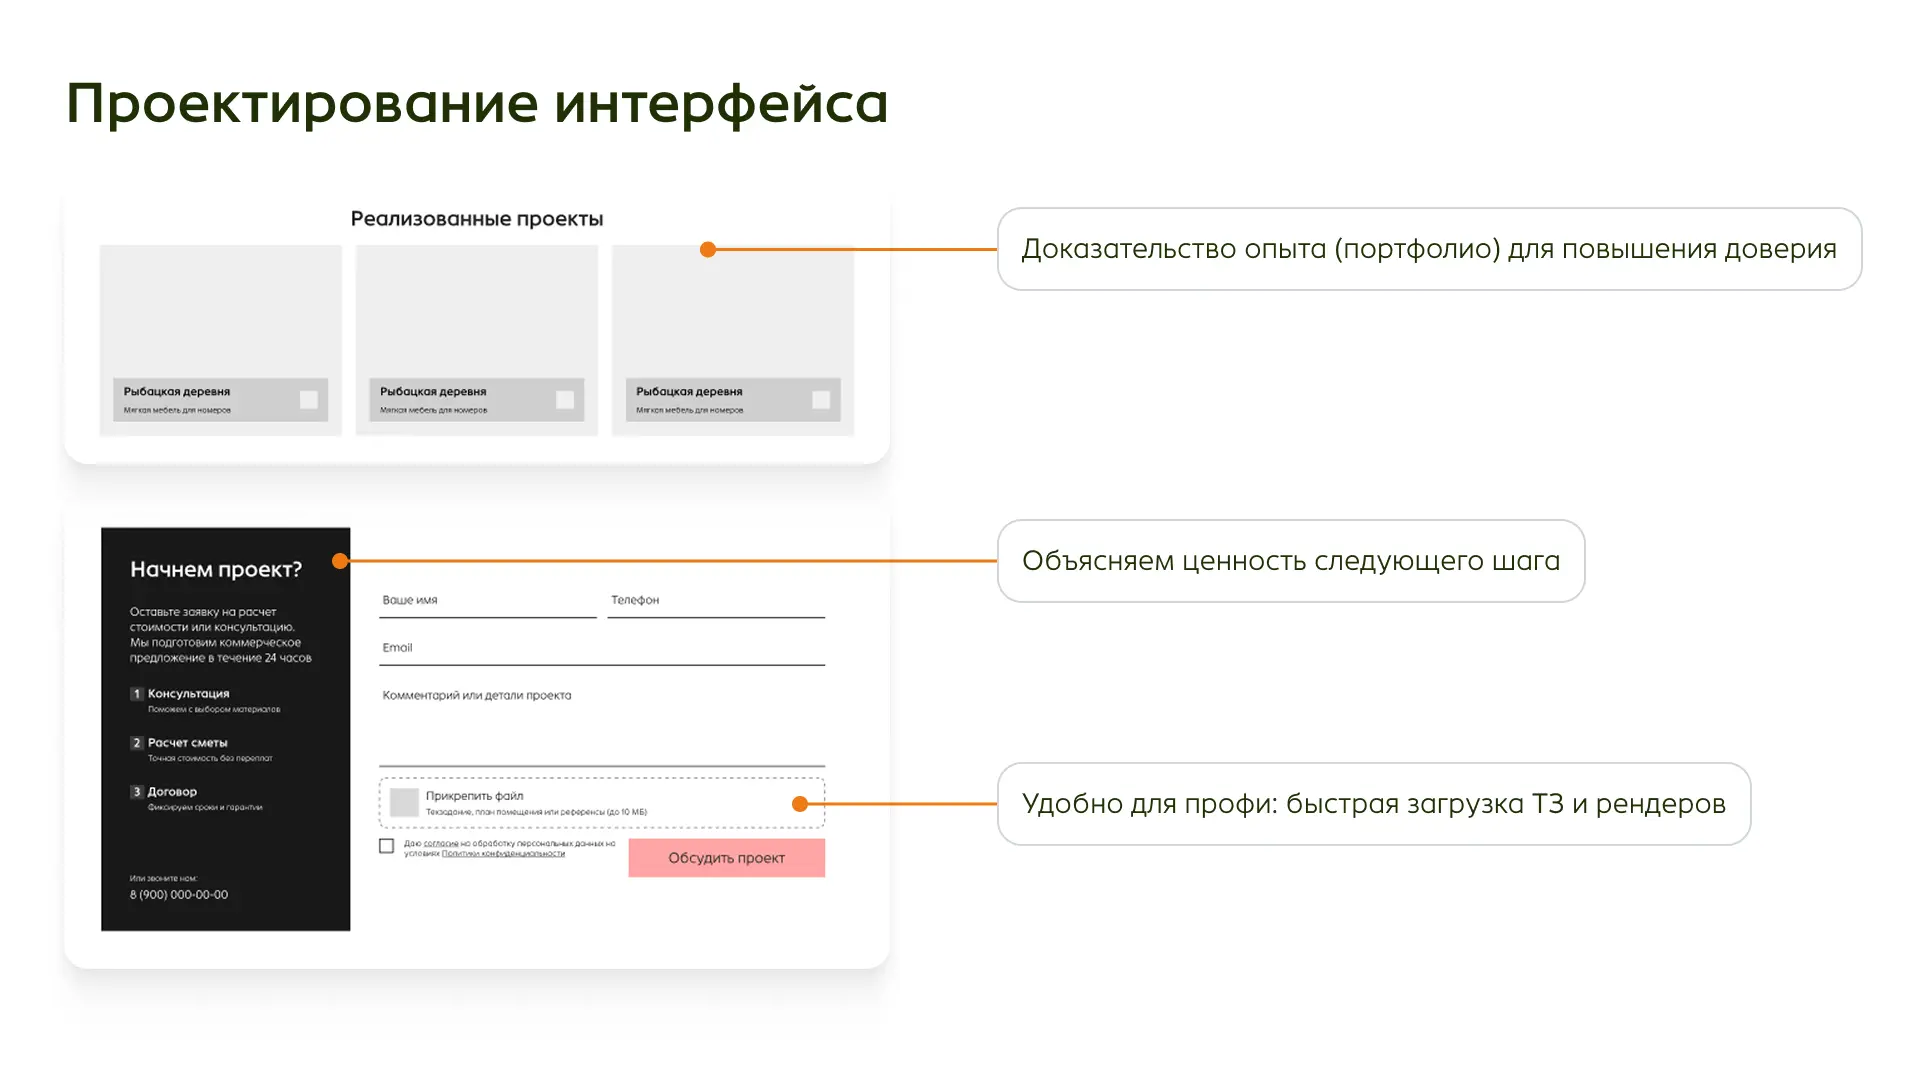Viewport: 1920px width, 1080px height.
Task: Focus the Email input field
Action: [x=602, y=649]
